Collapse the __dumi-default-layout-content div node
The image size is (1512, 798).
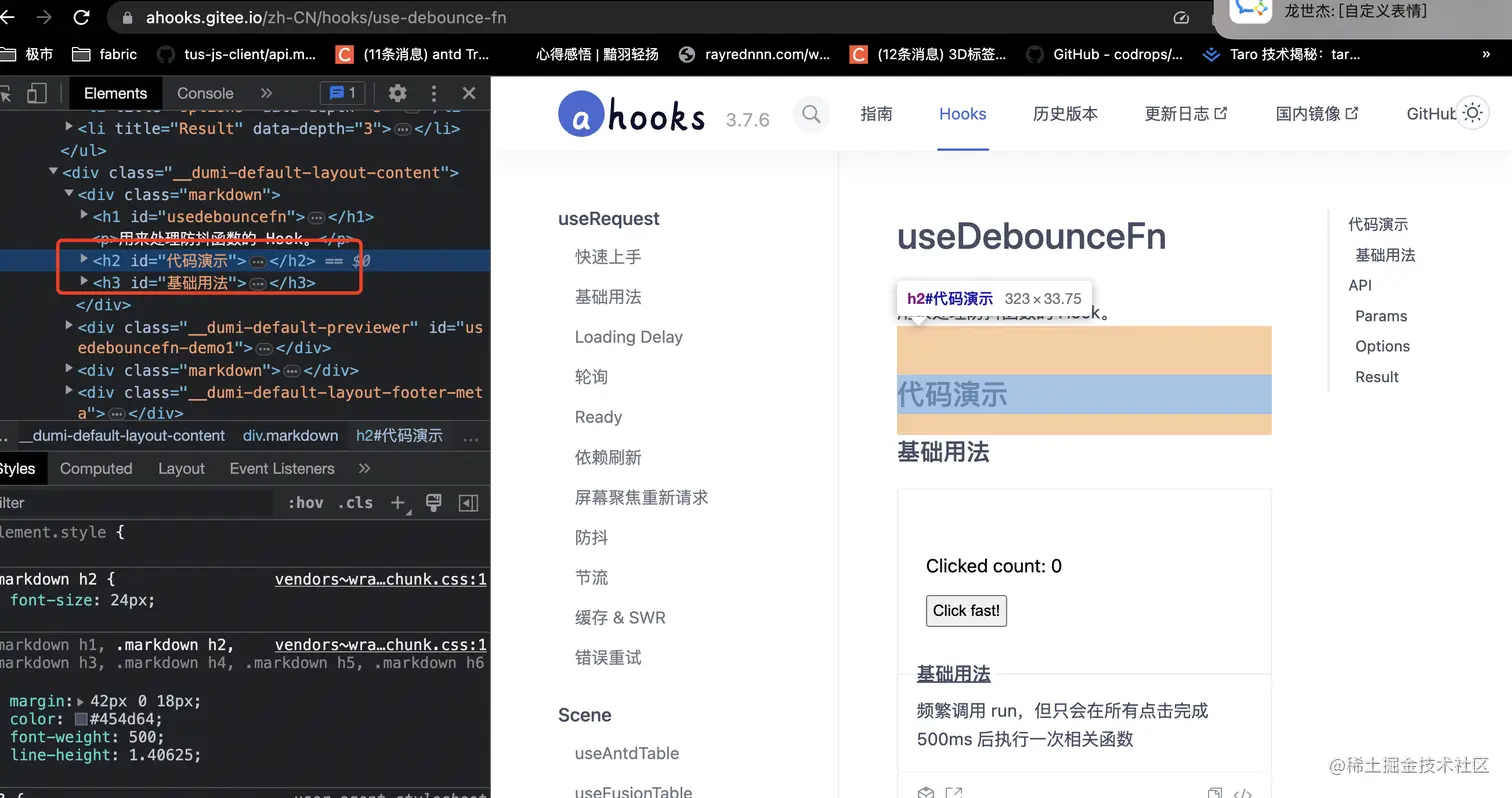click(53, 172)
